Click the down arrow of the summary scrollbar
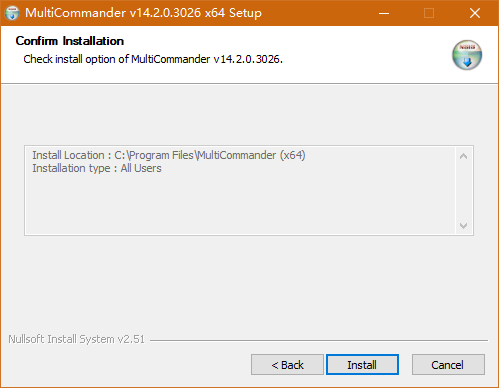Screen dimensions: 499x388 tap(463, 226)
